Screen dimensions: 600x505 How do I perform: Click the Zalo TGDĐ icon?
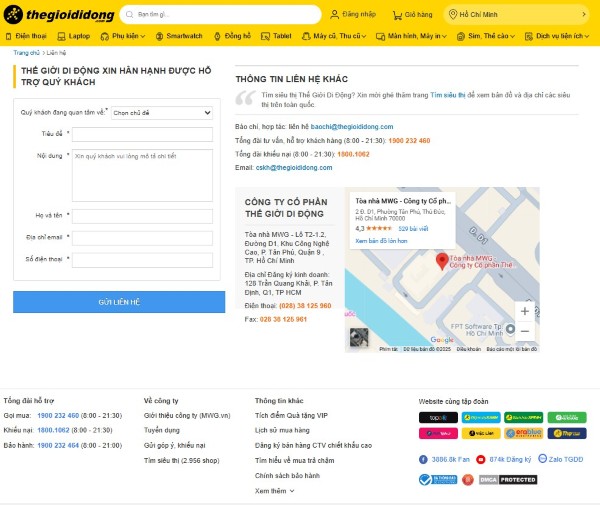coord(542,458)
